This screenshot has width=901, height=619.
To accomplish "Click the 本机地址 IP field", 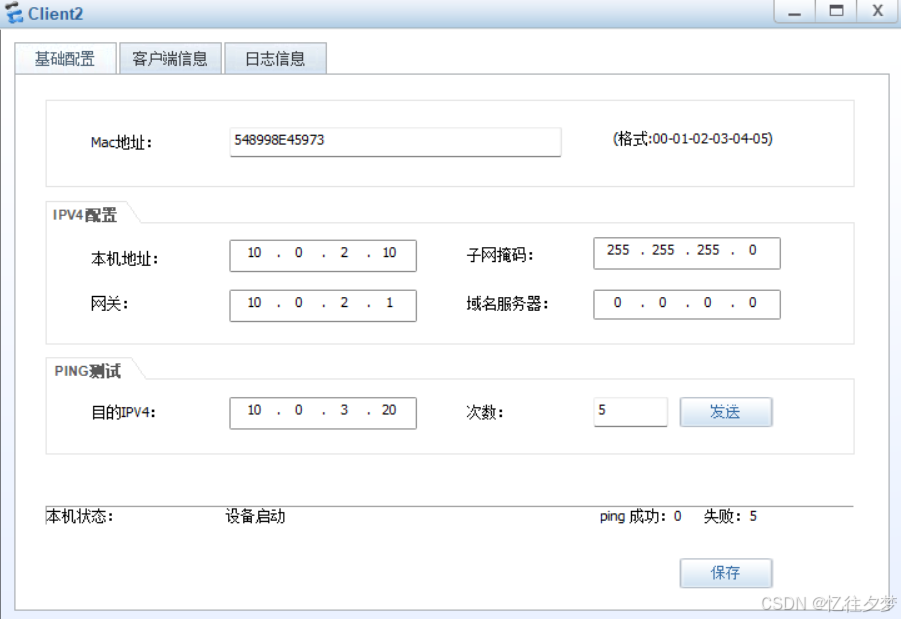I will coord(323,255).
